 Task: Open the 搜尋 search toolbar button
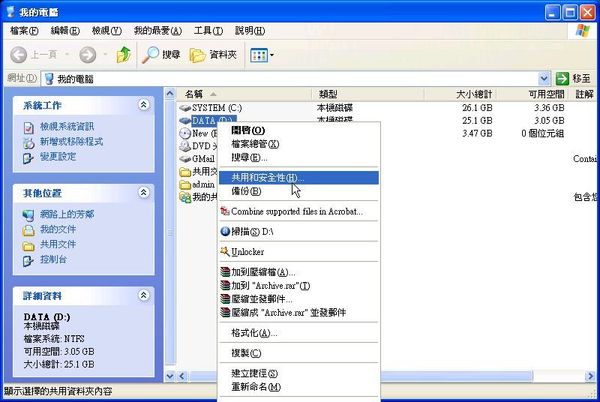click(x=161, y=55)
